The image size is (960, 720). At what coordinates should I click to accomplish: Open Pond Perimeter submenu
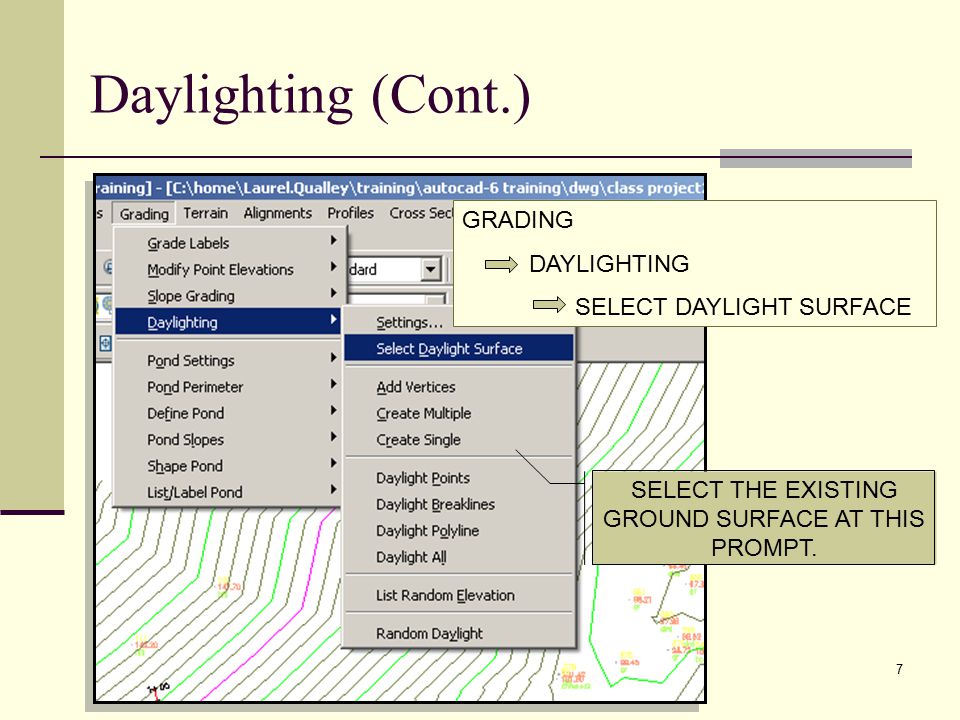click(x=228, y=387)
